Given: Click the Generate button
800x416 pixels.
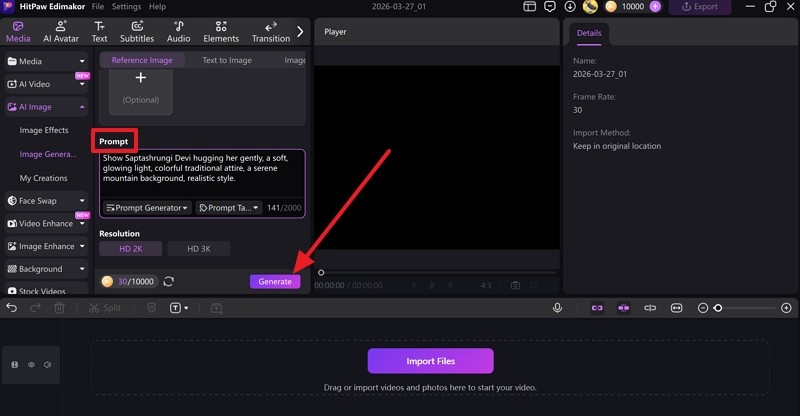Looking at the screenshot, I should (275, 282).
